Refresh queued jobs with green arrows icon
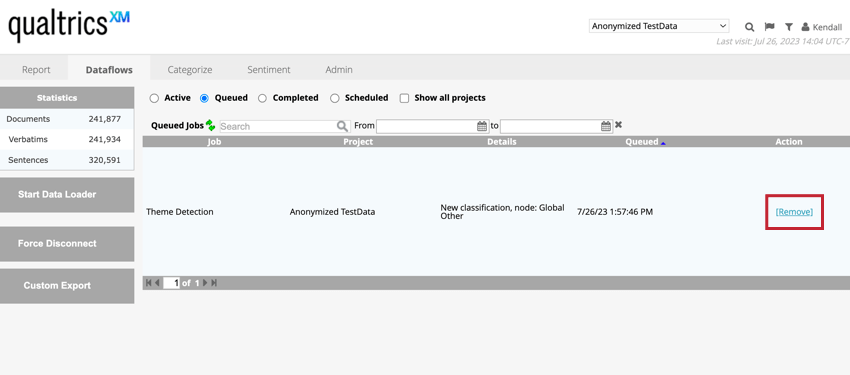850x375 pixels. tap(210, 125)
